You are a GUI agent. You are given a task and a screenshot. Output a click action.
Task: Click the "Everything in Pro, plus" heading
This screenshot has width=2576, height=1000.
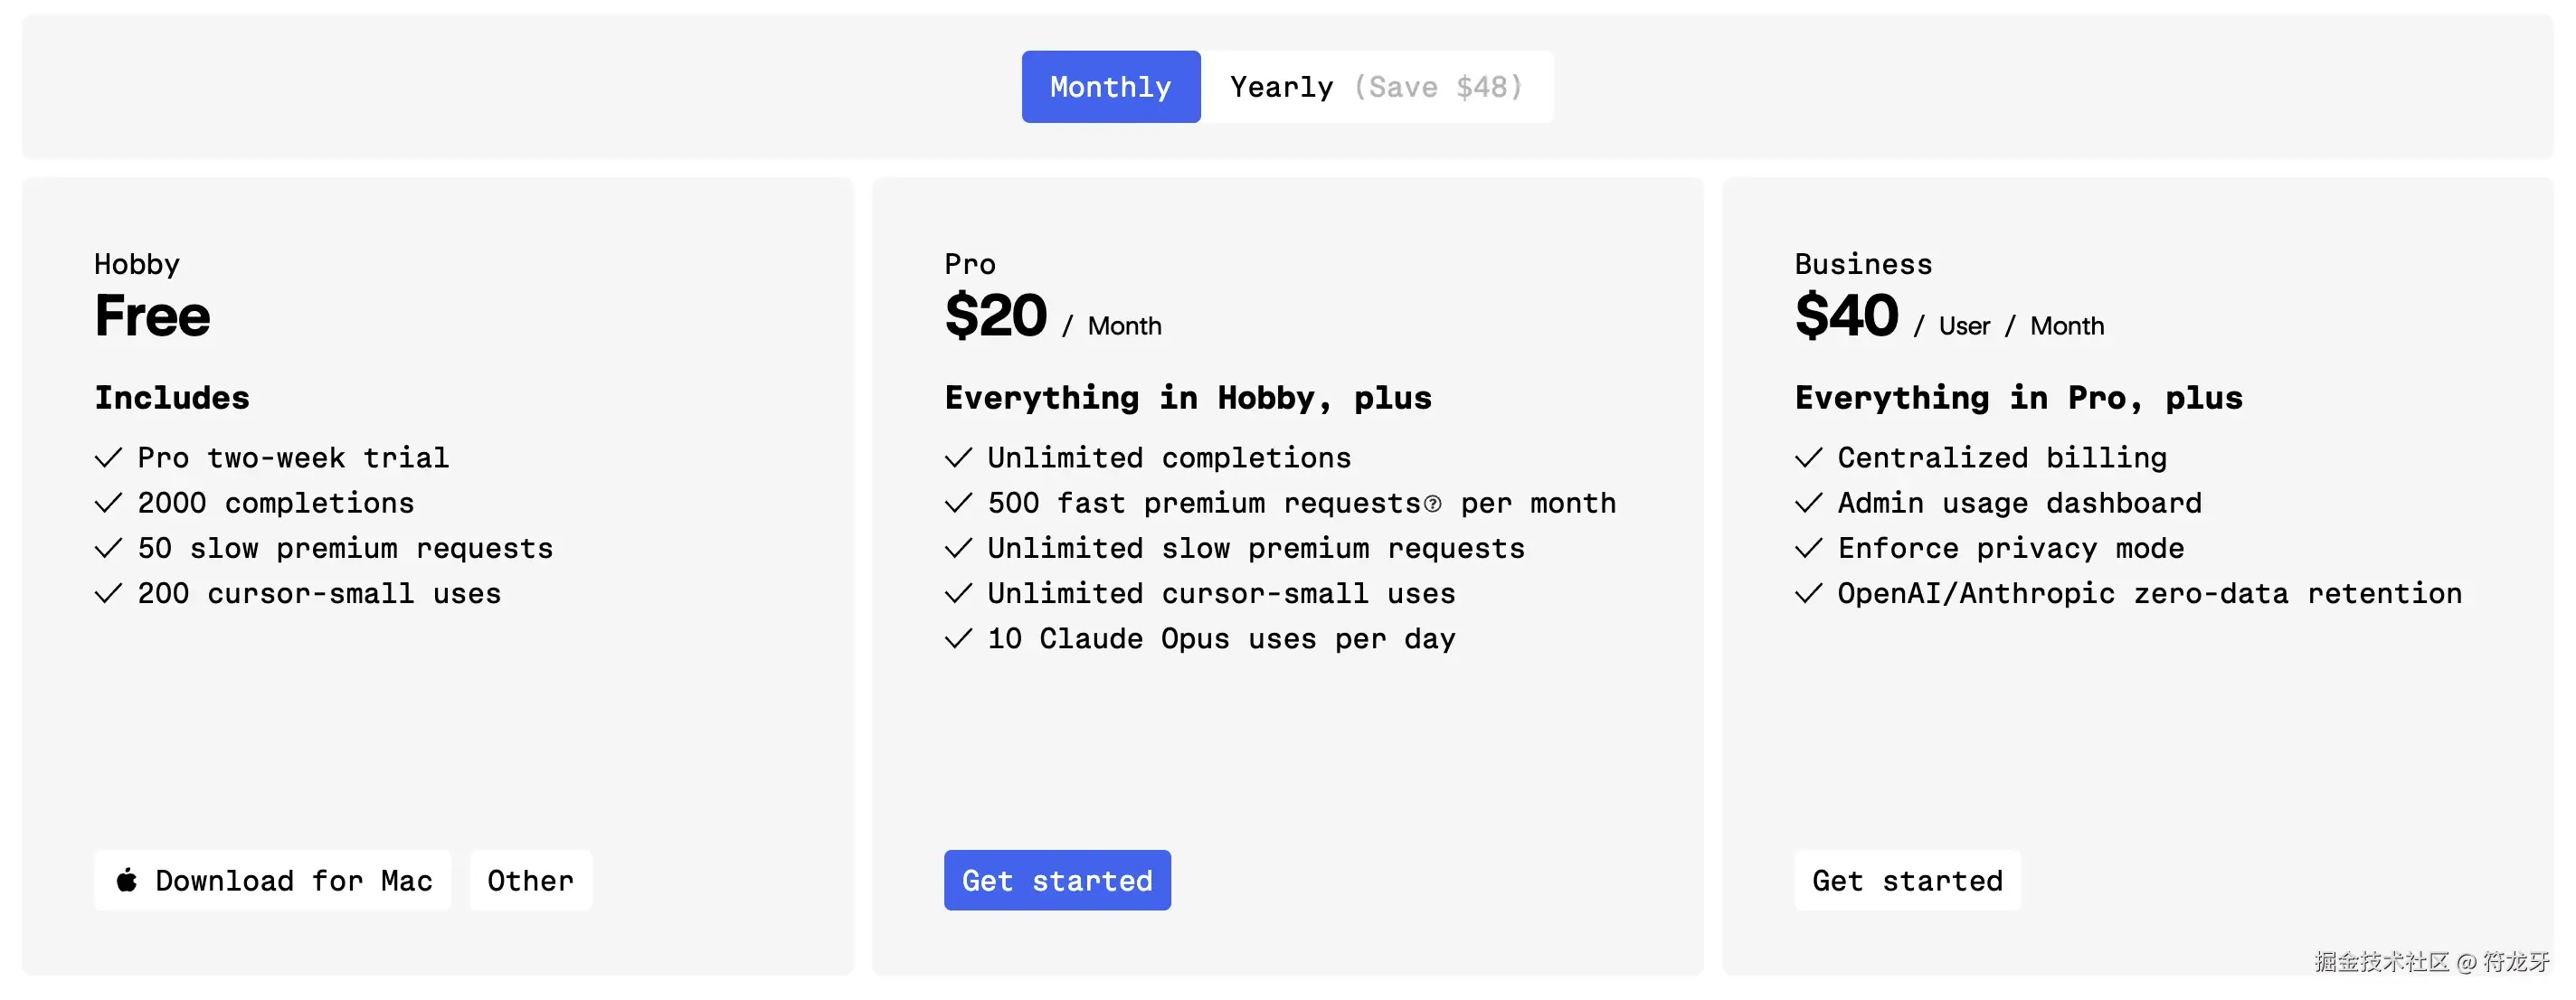coord(2018,398)
